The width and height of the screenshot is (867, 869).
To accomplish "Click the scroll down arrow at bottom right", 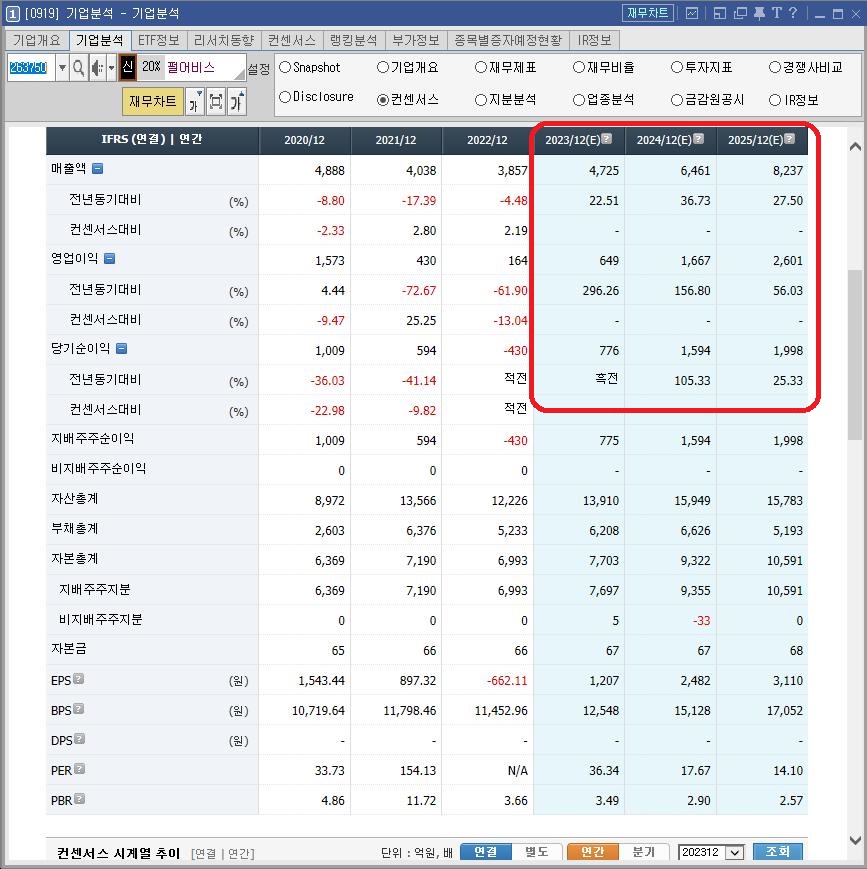I will (x=855, y=840).
